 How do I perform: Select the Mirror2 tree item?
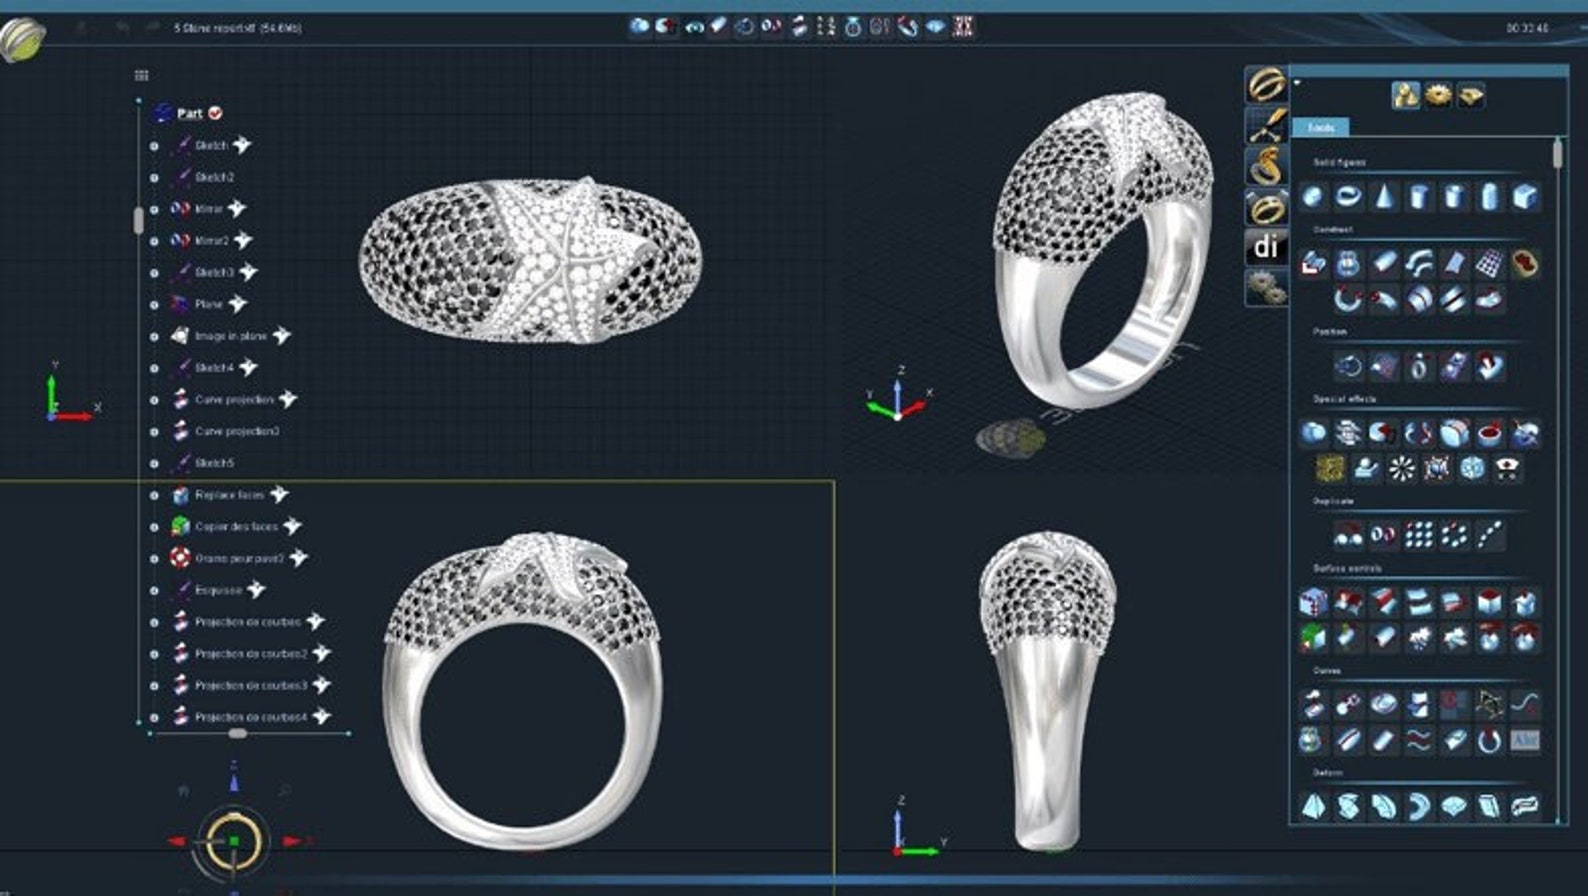point(212,240)
